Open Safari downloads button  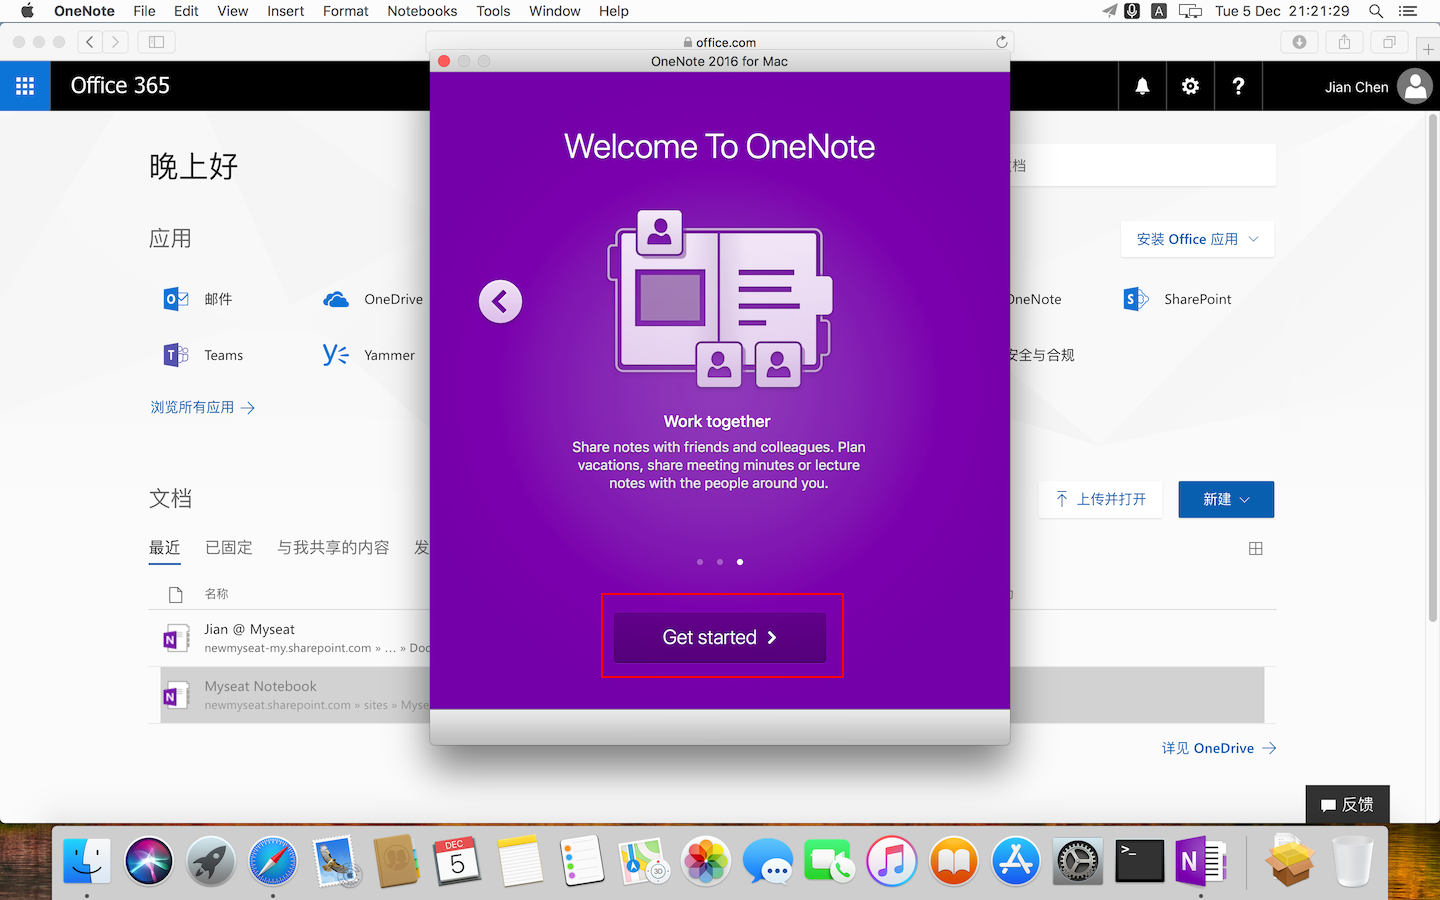pyautogui.click(x=1299, y=42)
